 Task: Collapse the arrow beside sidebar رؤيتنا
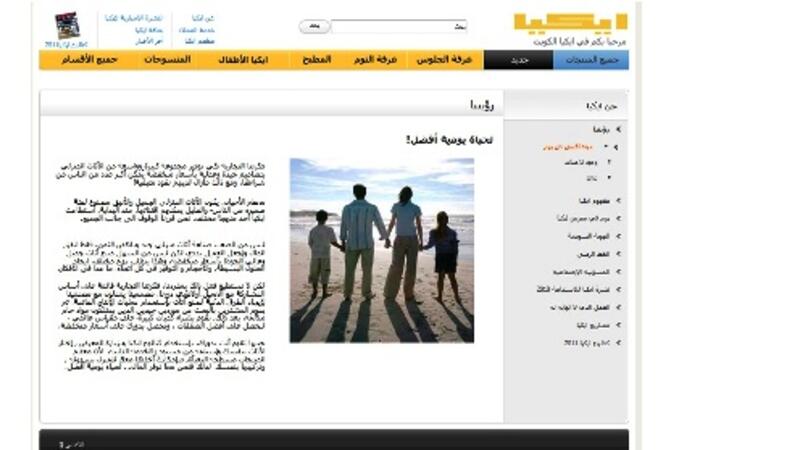tap(618, 130)
